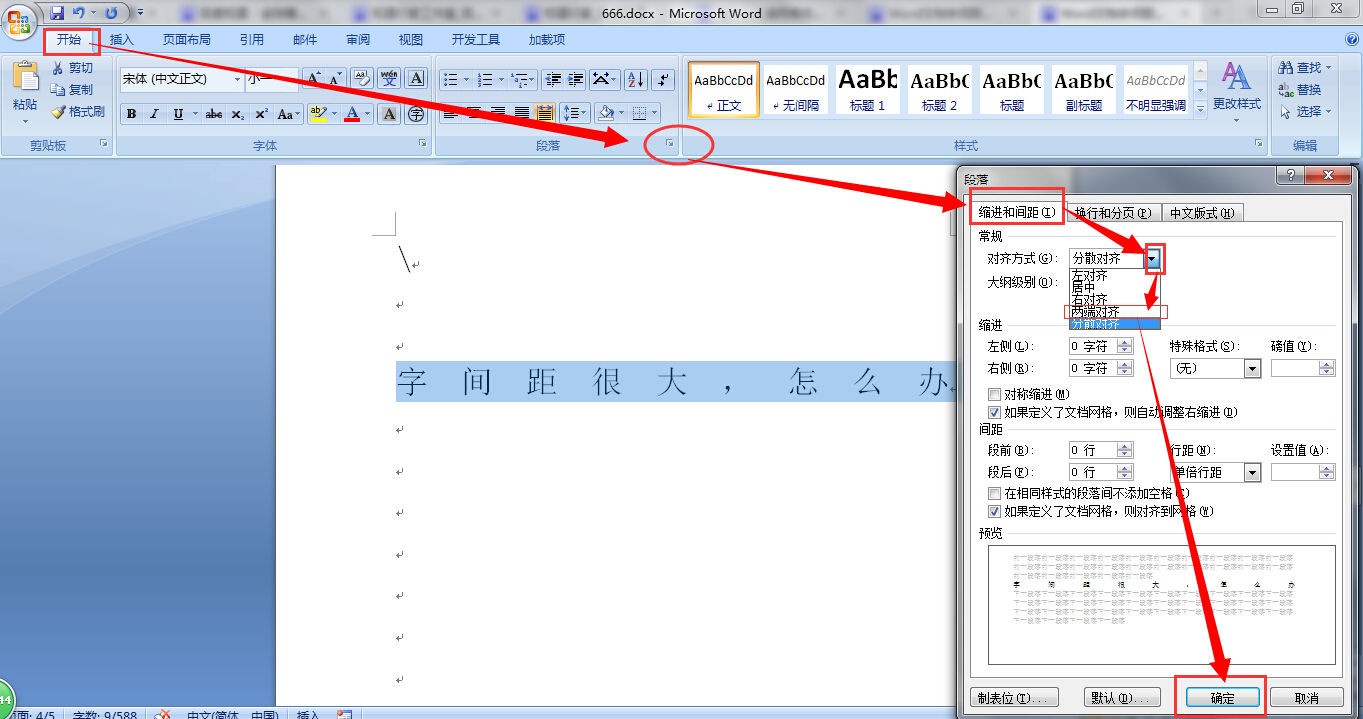Toggle underline formatting

pyautogui.click(x=178, y=114)
